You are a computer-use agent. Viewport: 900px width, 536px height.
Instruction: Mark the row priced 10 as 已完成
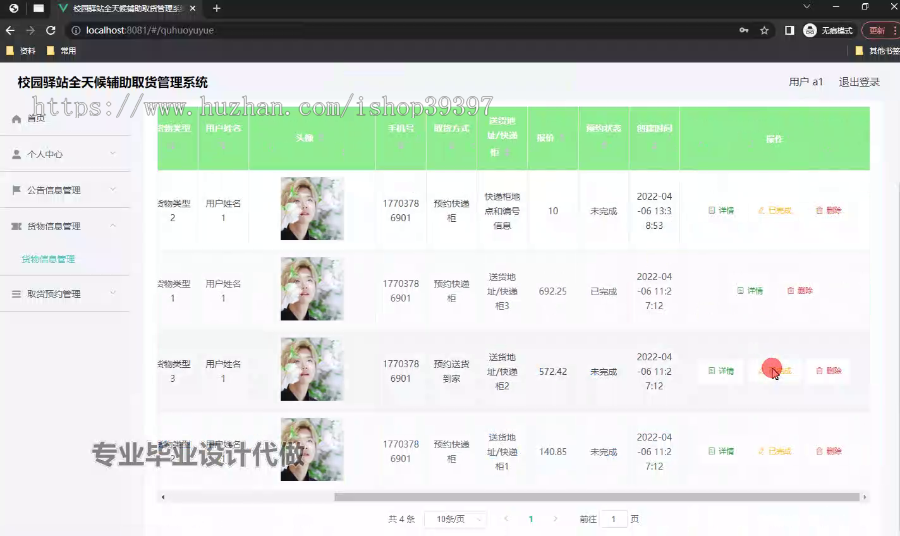[x=775, y=211]
